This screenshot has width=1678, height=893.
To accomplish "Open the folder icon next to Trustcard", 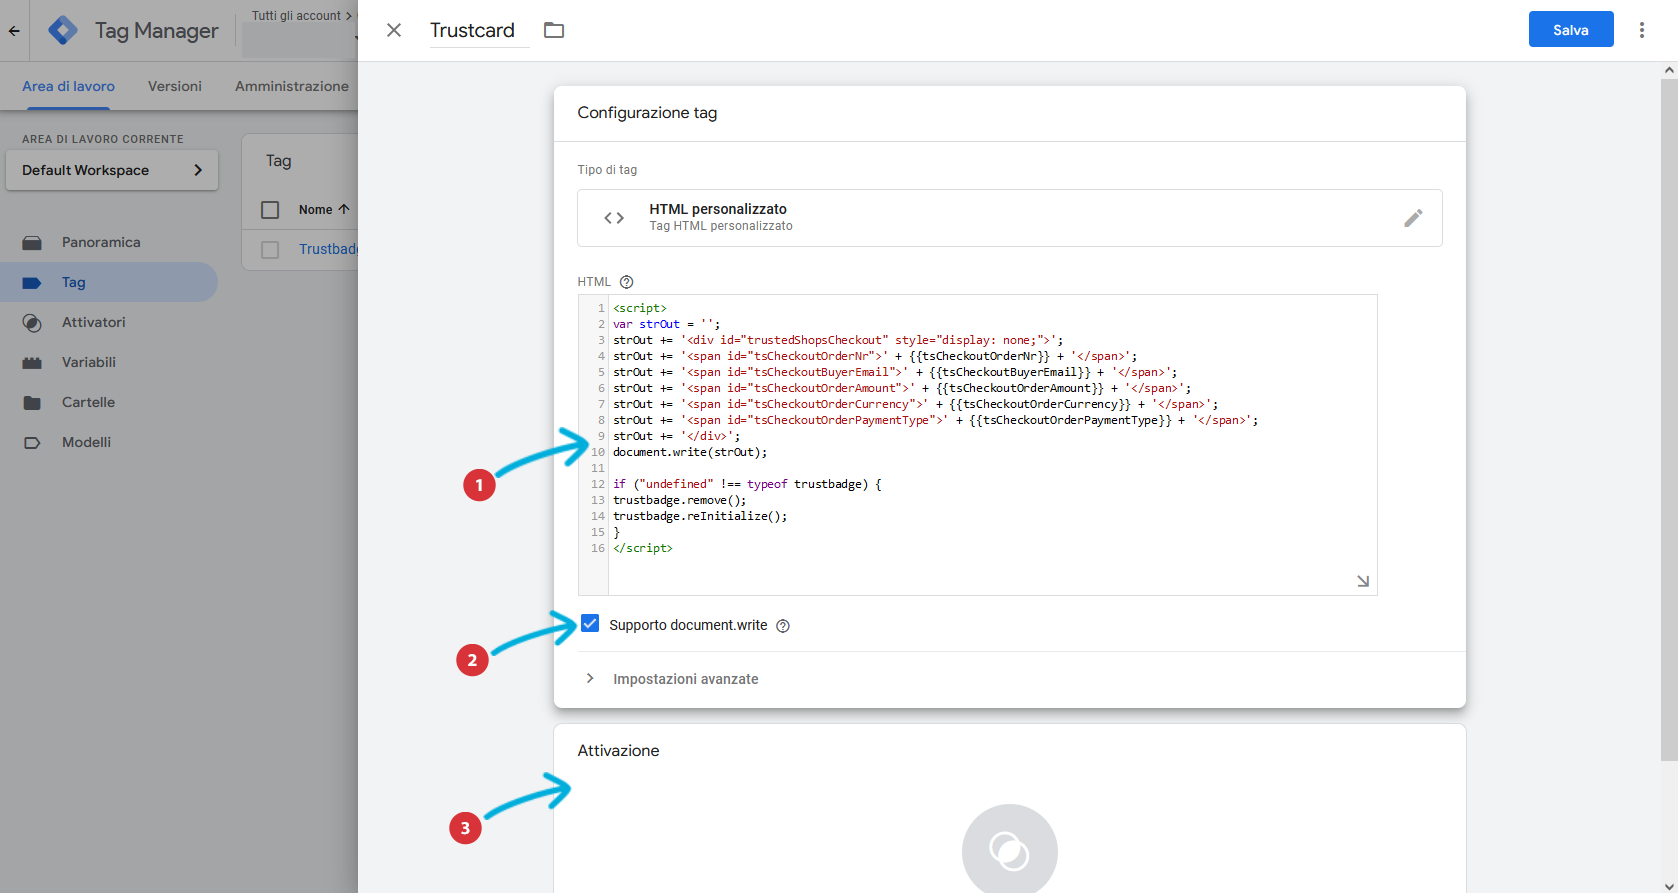I will (554, 30).
